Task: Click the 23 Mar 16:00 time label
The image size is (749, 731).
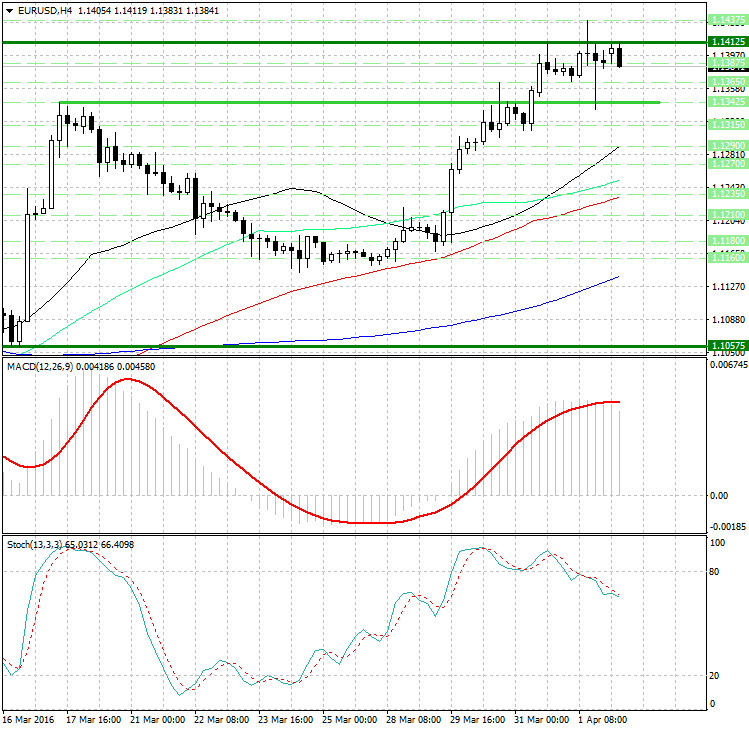Action: (x=285, y=720)
